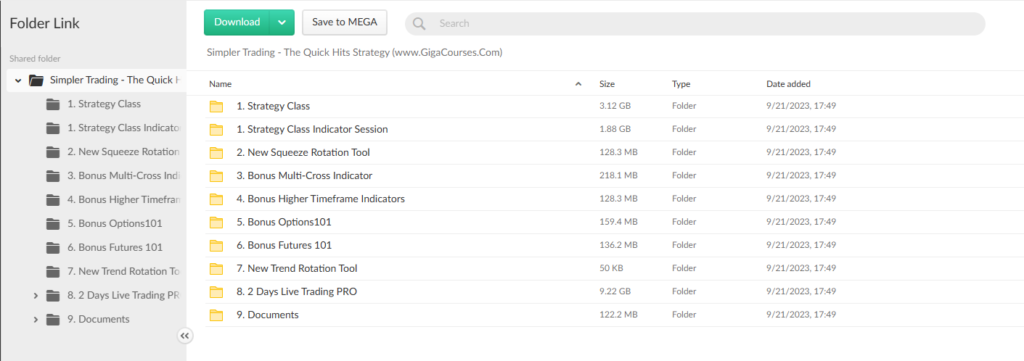Sort by the Name column header
The width and height of the screenshot is (1024, 361).
[x=220, y=84]
